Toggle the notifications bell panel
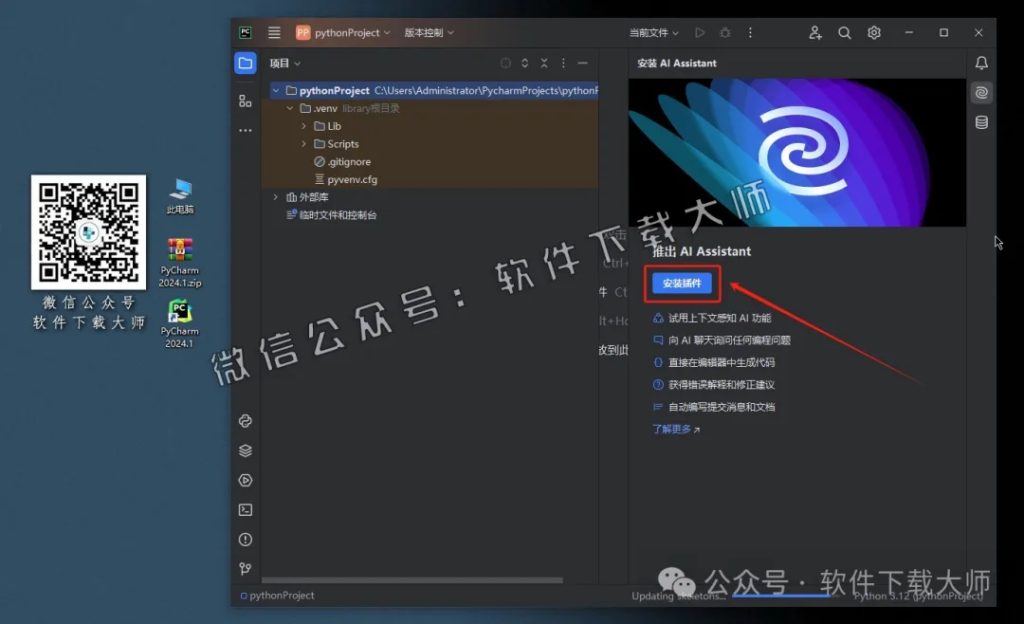 click(983, 62)
